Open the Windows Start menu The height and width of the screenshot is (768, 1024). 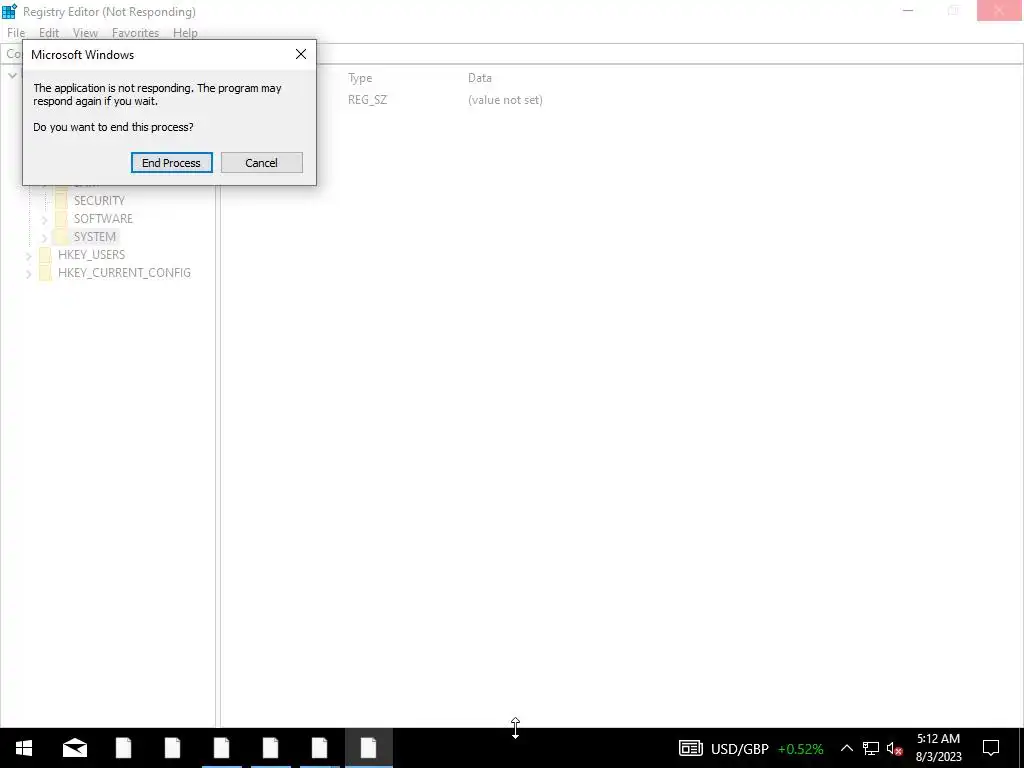[24, 748]
